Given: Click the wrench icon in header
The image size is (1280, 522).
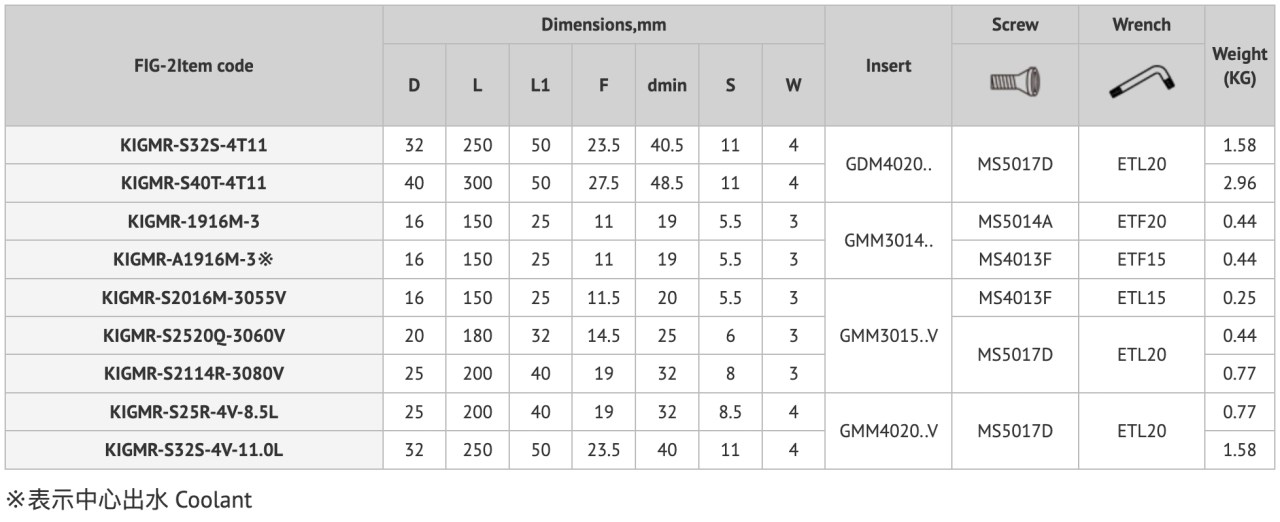Looking at the screenshot, I should 1141,85.
